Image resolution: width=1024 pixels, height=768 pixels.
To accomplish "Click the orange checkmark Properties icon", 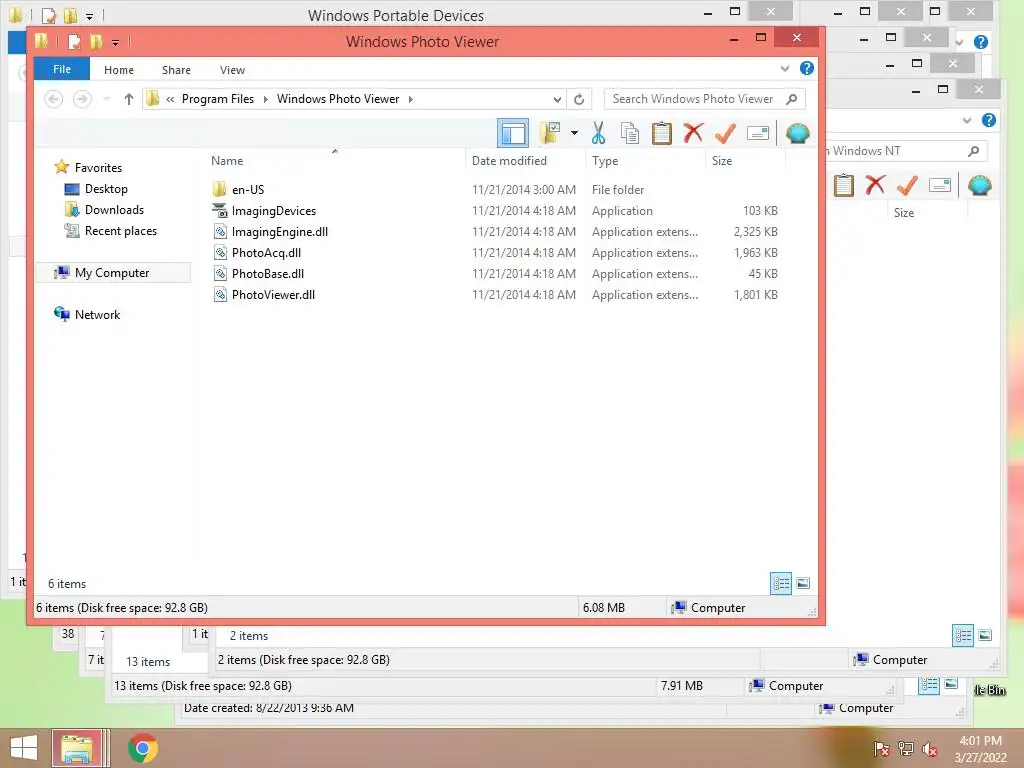I will click(x=725, y=133).
